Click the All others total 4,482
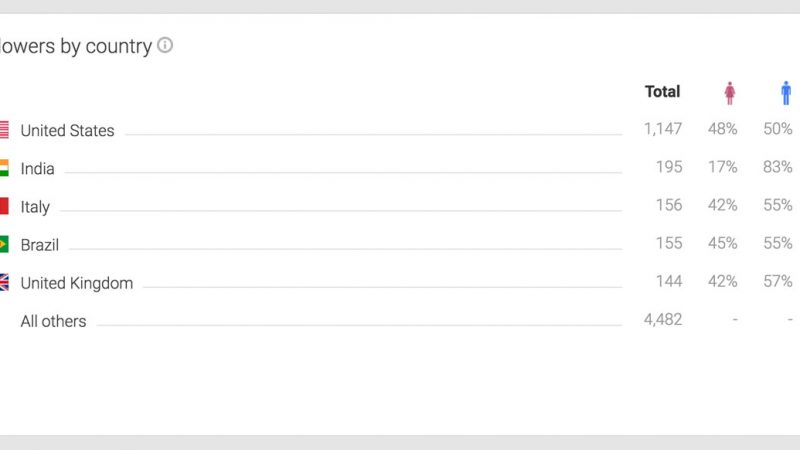This screenshot has height=450, width=800. point(662,320)
